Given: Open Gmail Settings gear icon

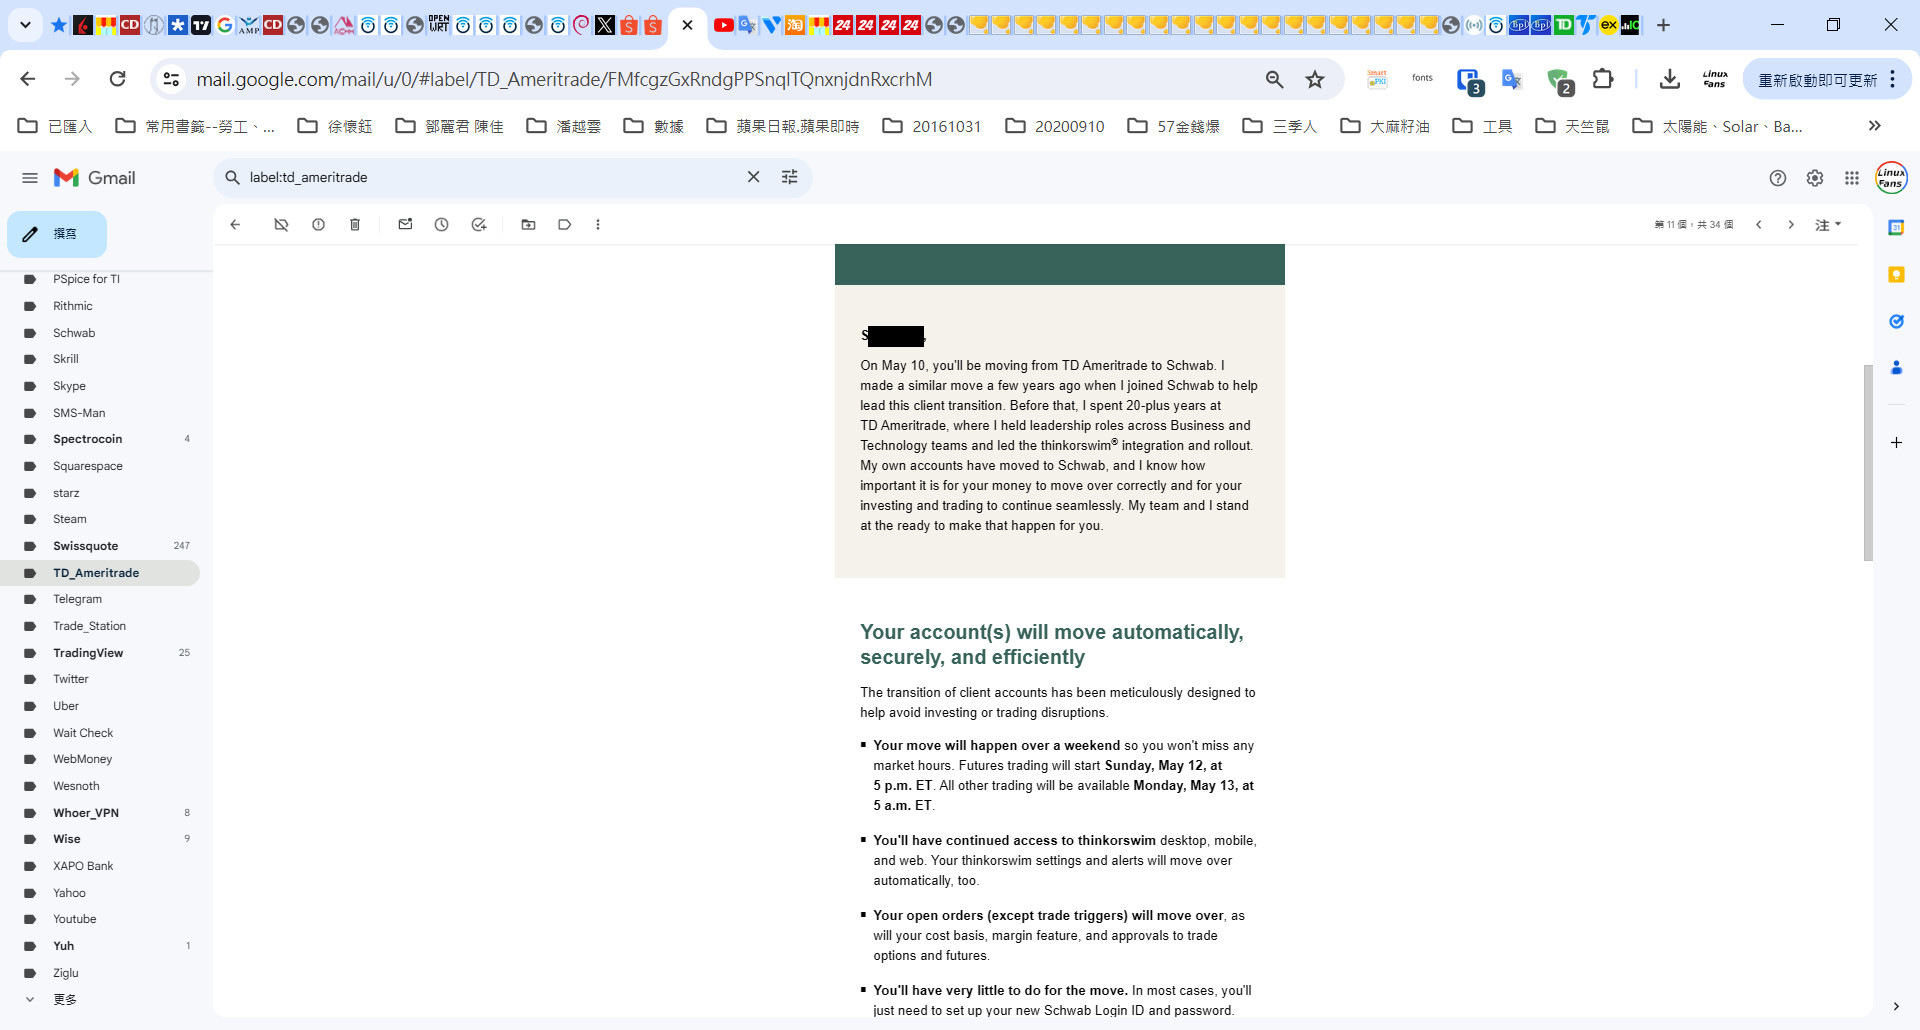Looking at the screenshot, I should pos(1815,178).
